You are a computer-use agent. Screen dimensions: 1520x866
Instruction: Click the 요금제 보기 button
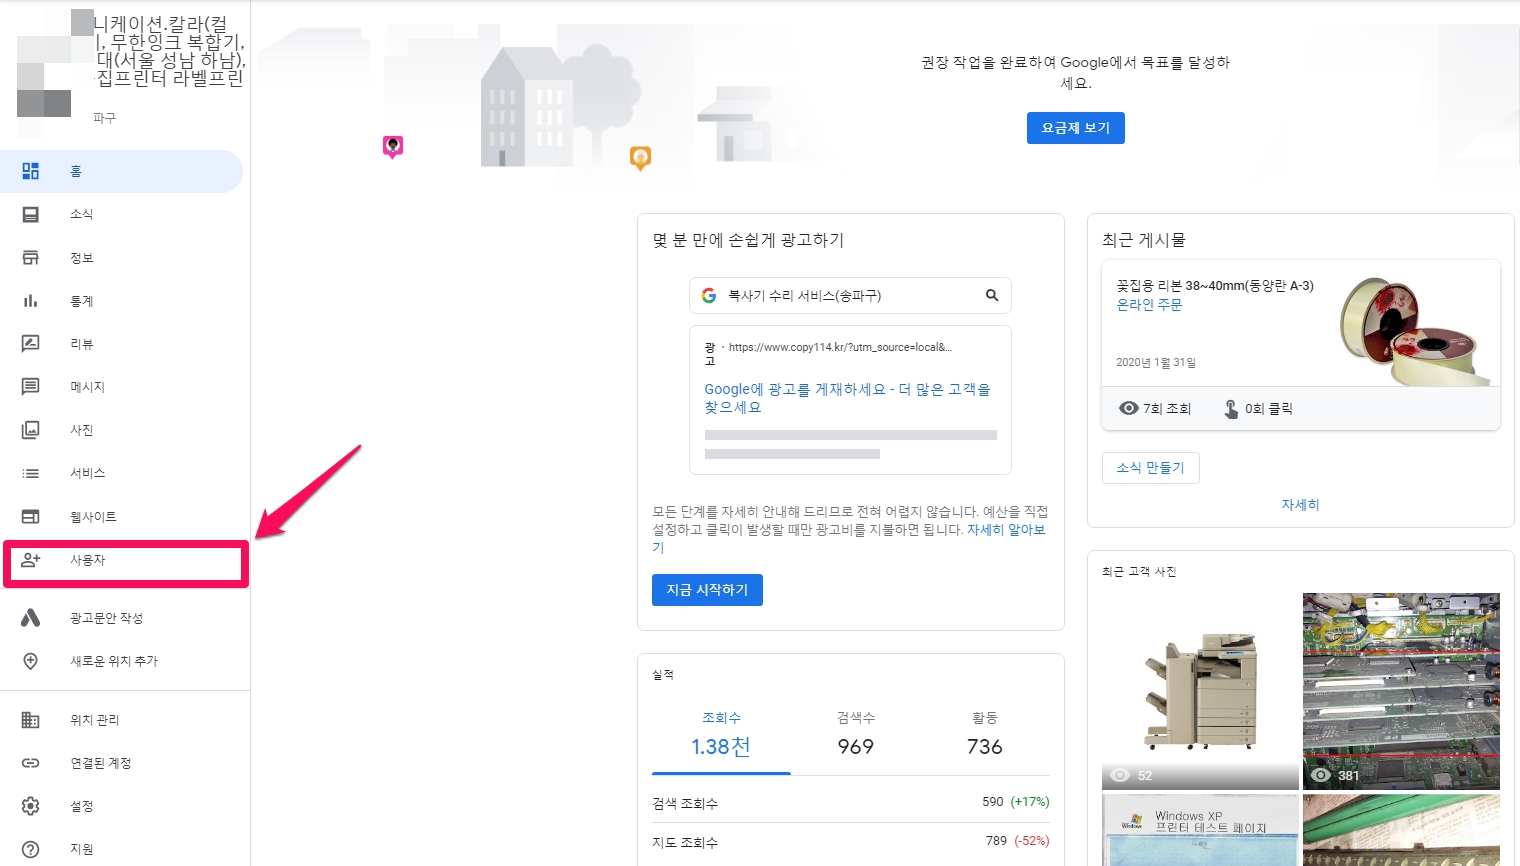1075,128
